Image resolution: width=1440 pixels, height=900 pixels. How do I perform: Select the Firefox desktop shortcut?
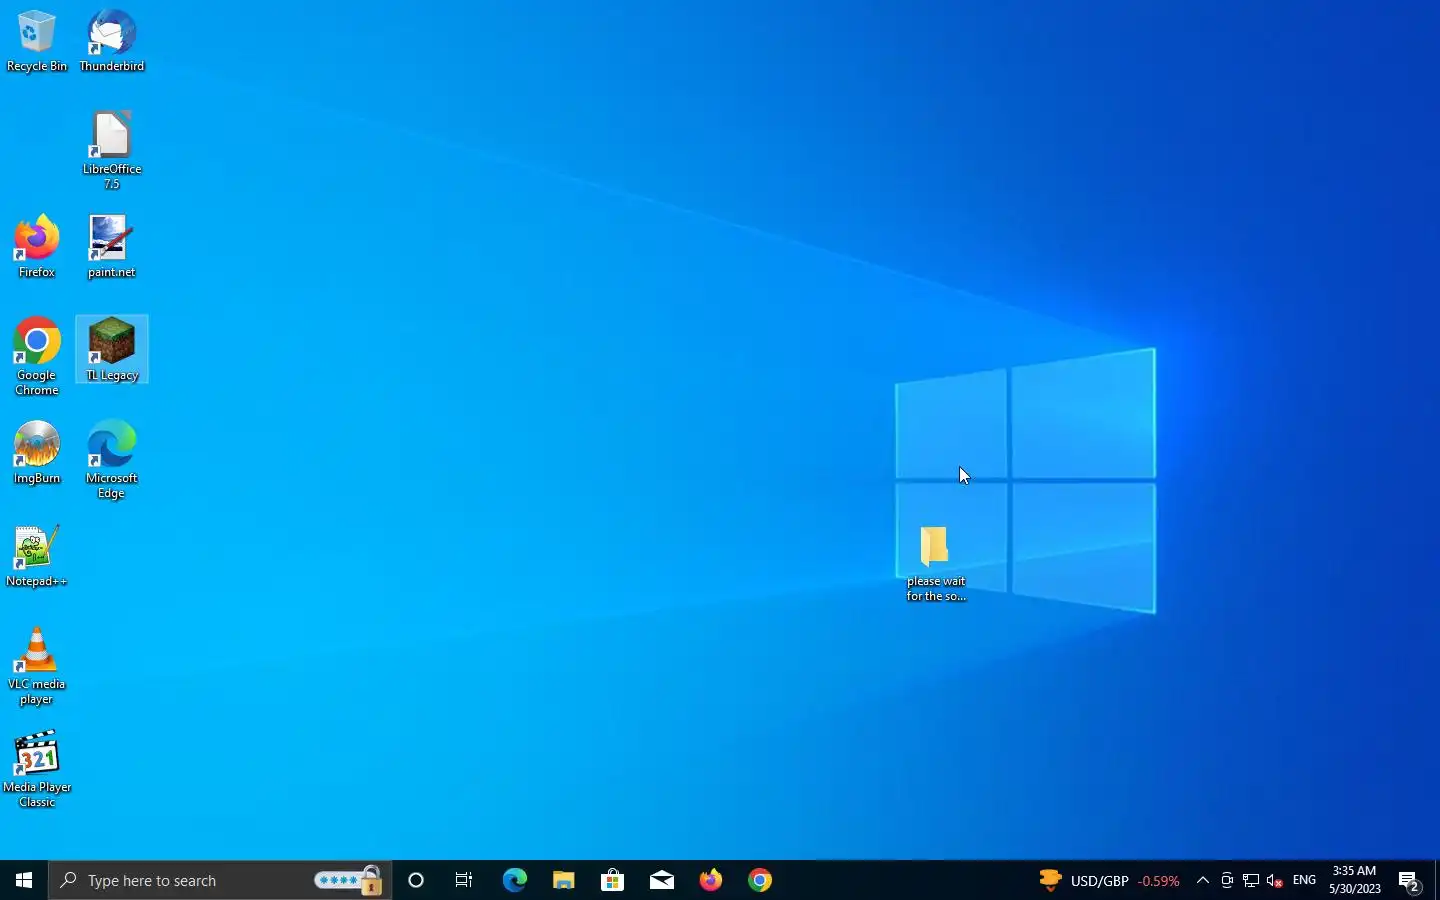37,247
